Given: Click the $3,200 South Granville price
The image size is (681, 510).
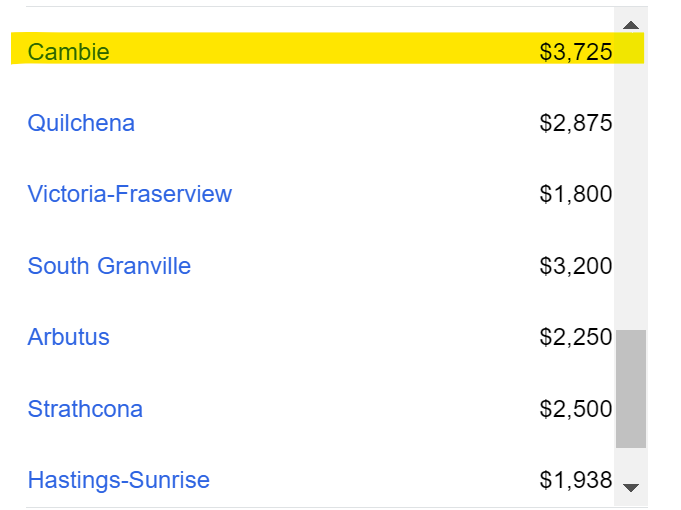Looking at the screenshot, I should tap(575, 265).
